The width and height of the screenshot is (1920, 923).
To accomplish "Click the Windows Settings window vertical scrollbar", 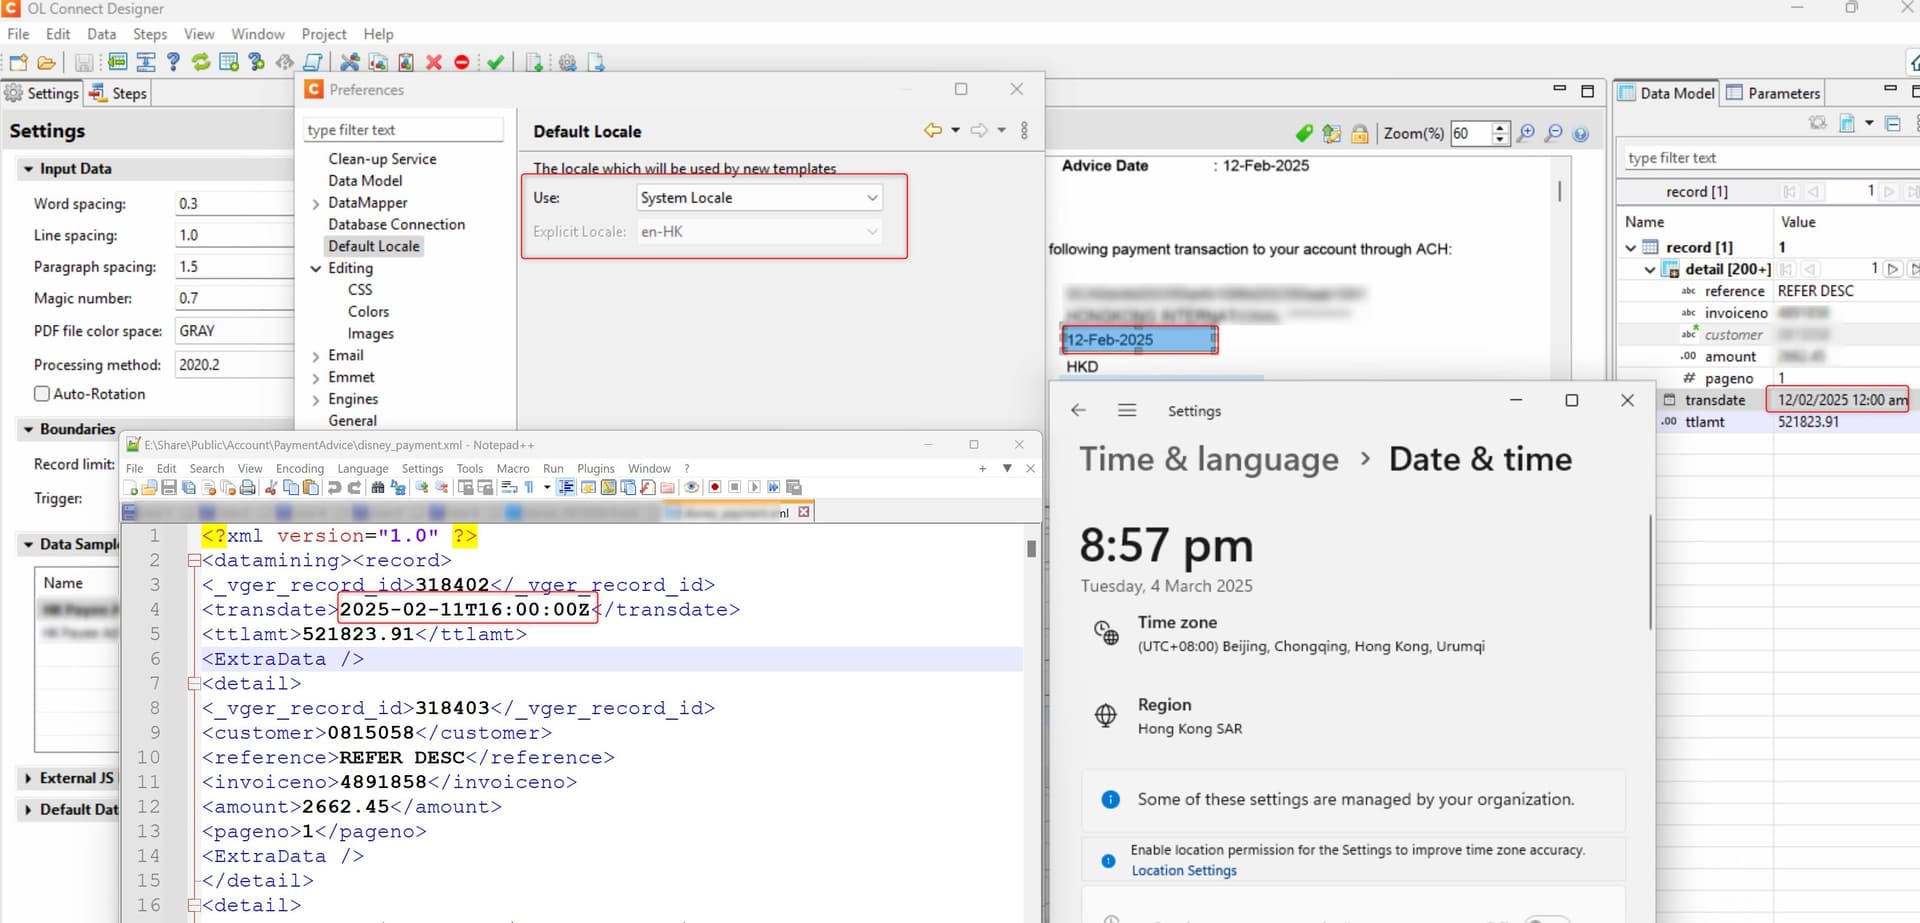I will point(1649,572).
